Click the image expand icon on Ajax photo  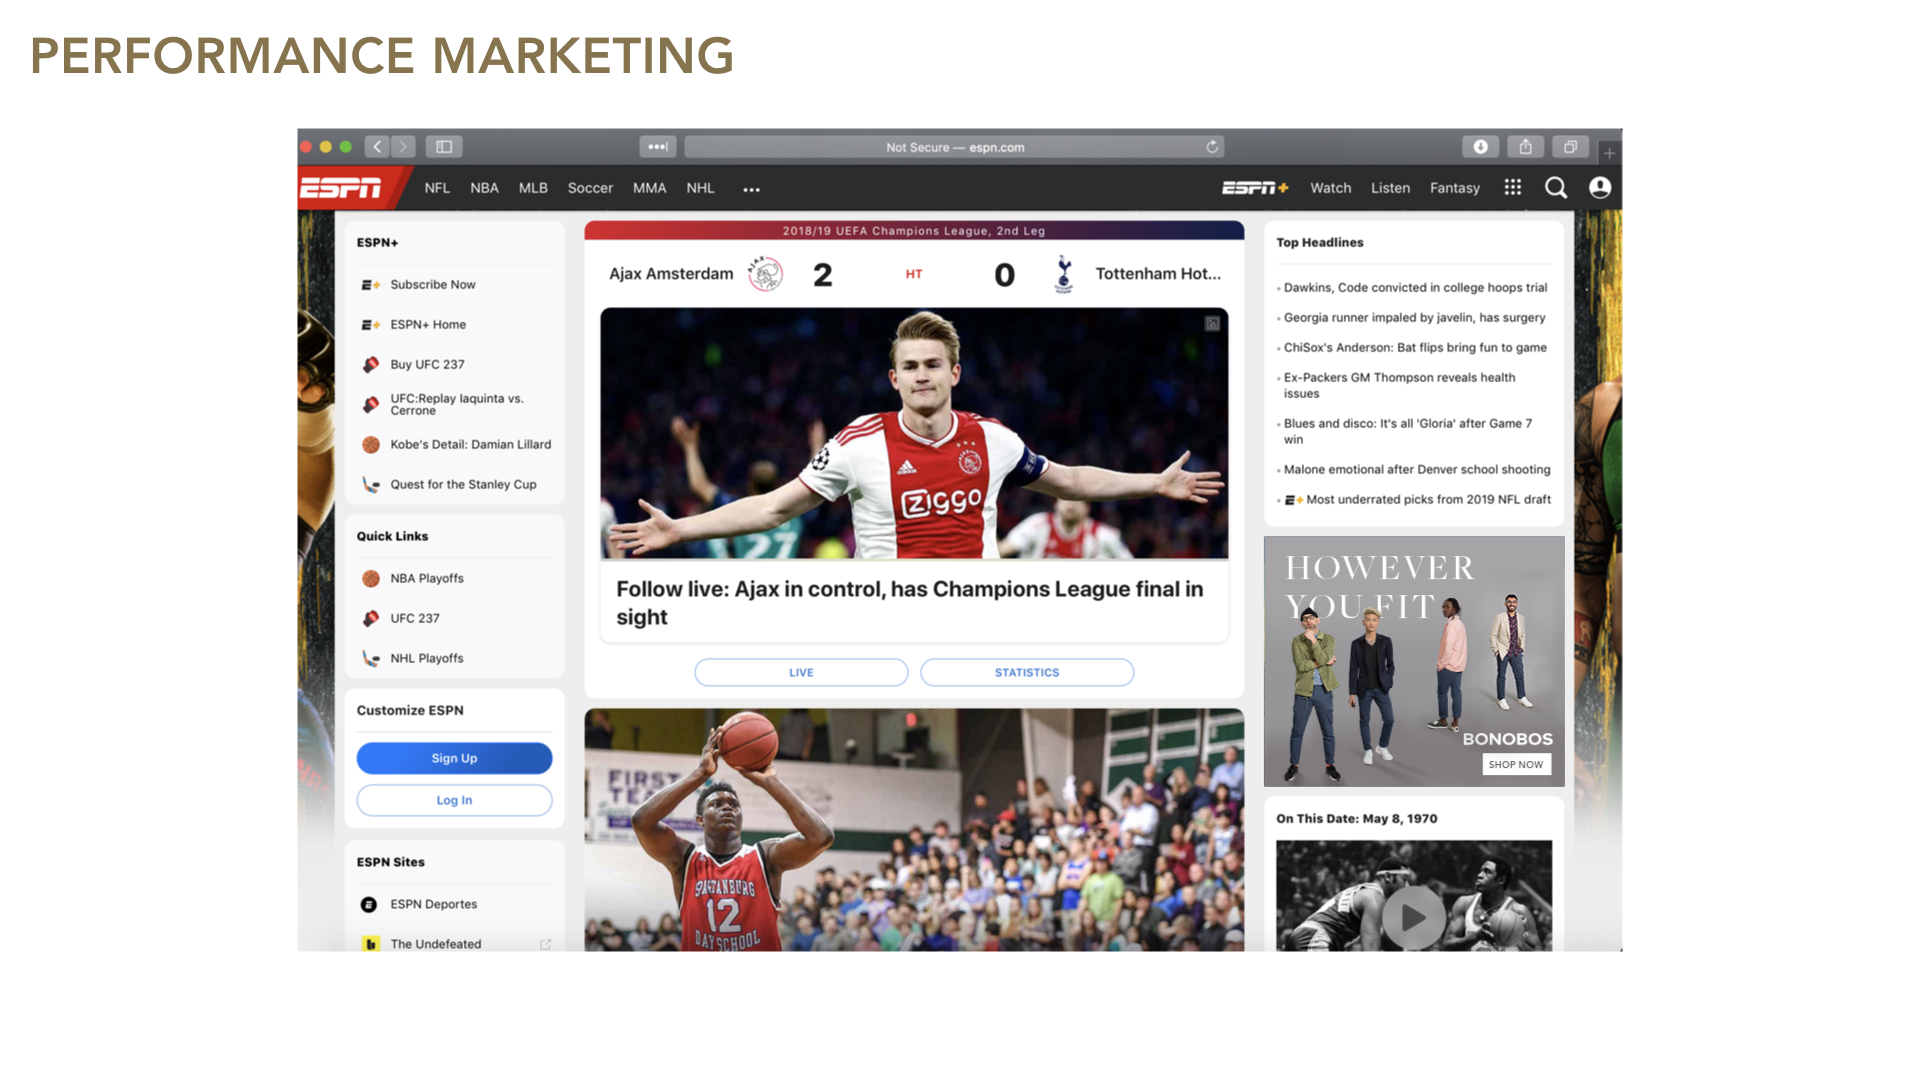click(x=1212, y=323)
